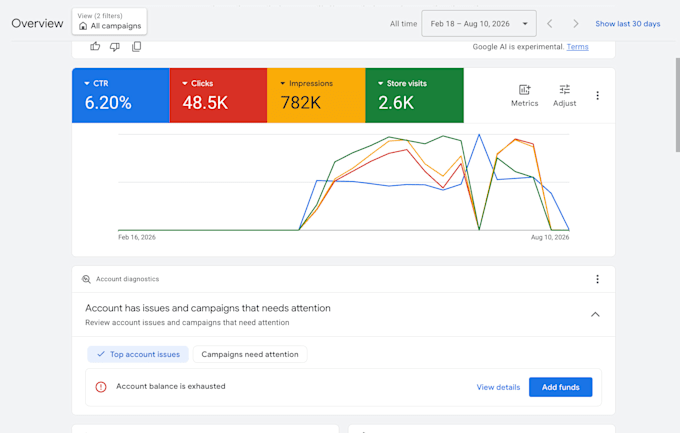Open the Impressions metric dropdown
680x433 pixels.
306,83
